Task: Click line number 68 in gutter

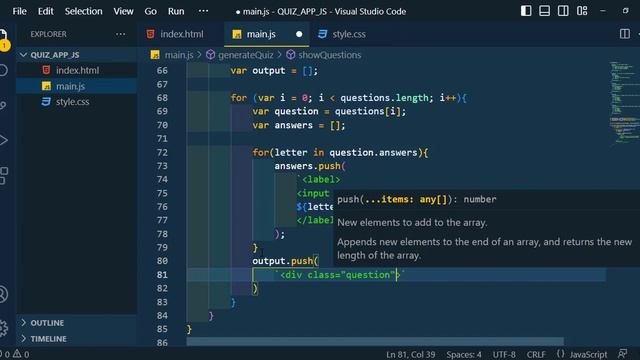Action: (x=162, y=98)
